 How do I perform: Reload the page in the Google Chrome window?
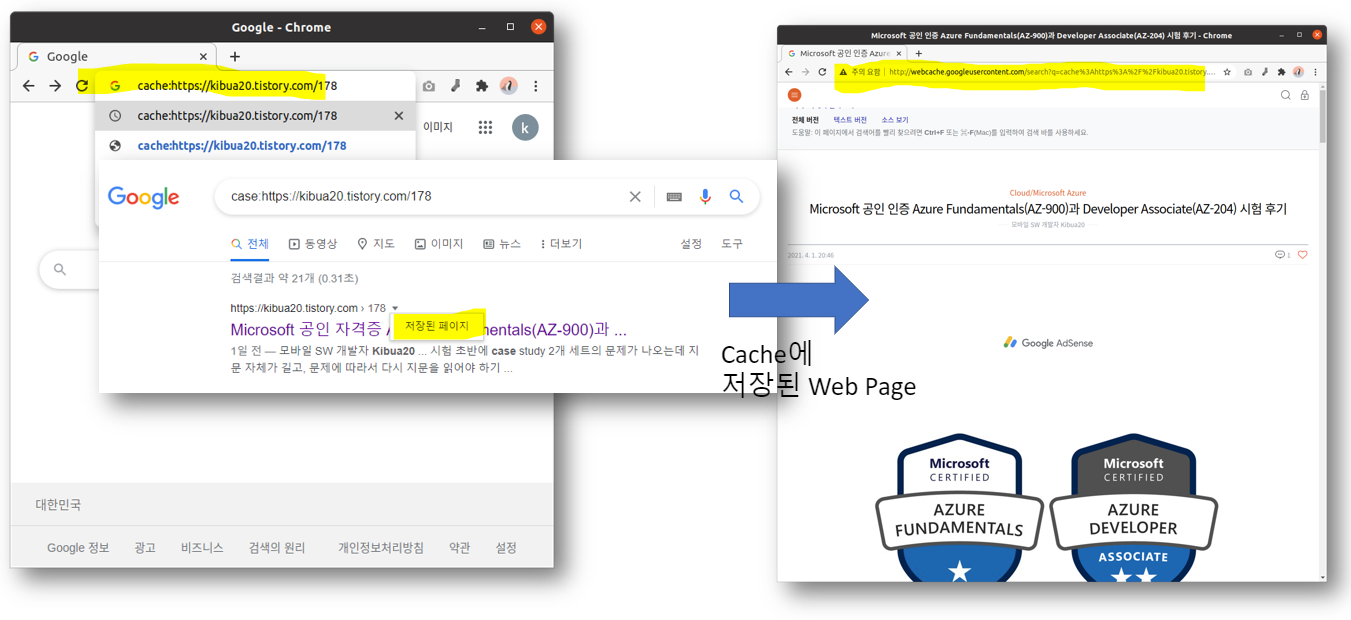point(82,86)
